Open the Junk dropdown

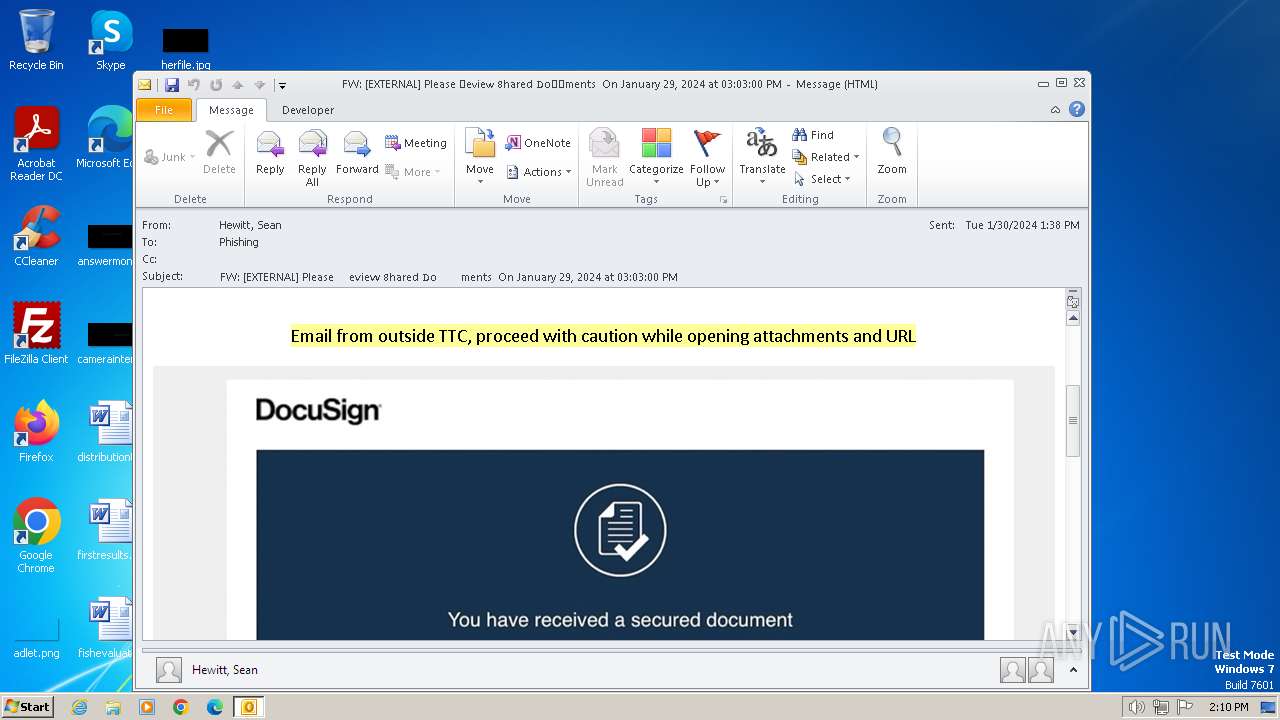pyautogui.click(x=170, y=157)
